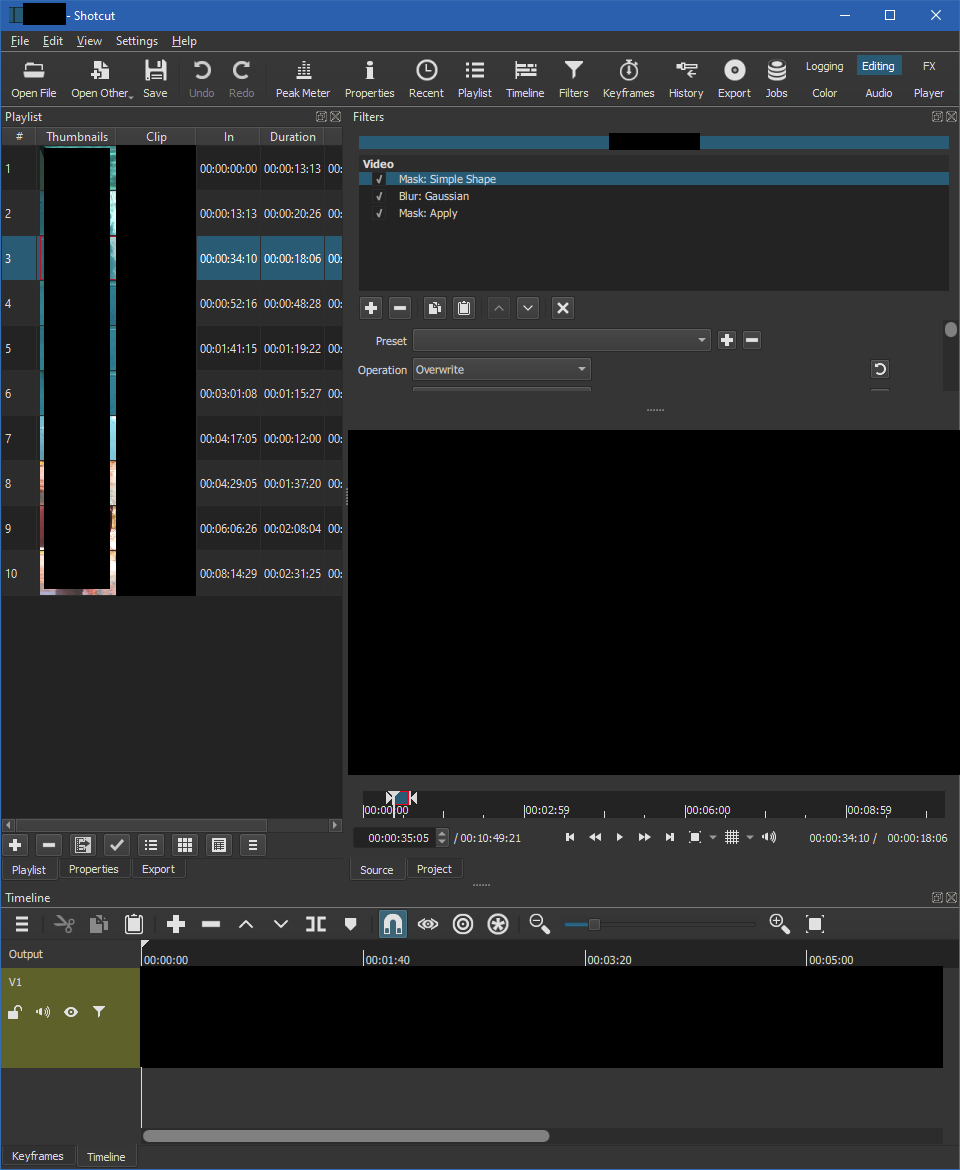Viewport: 960px width, 1170px height.
Task: Open the Edit menu
Action: tap(53, 41)
